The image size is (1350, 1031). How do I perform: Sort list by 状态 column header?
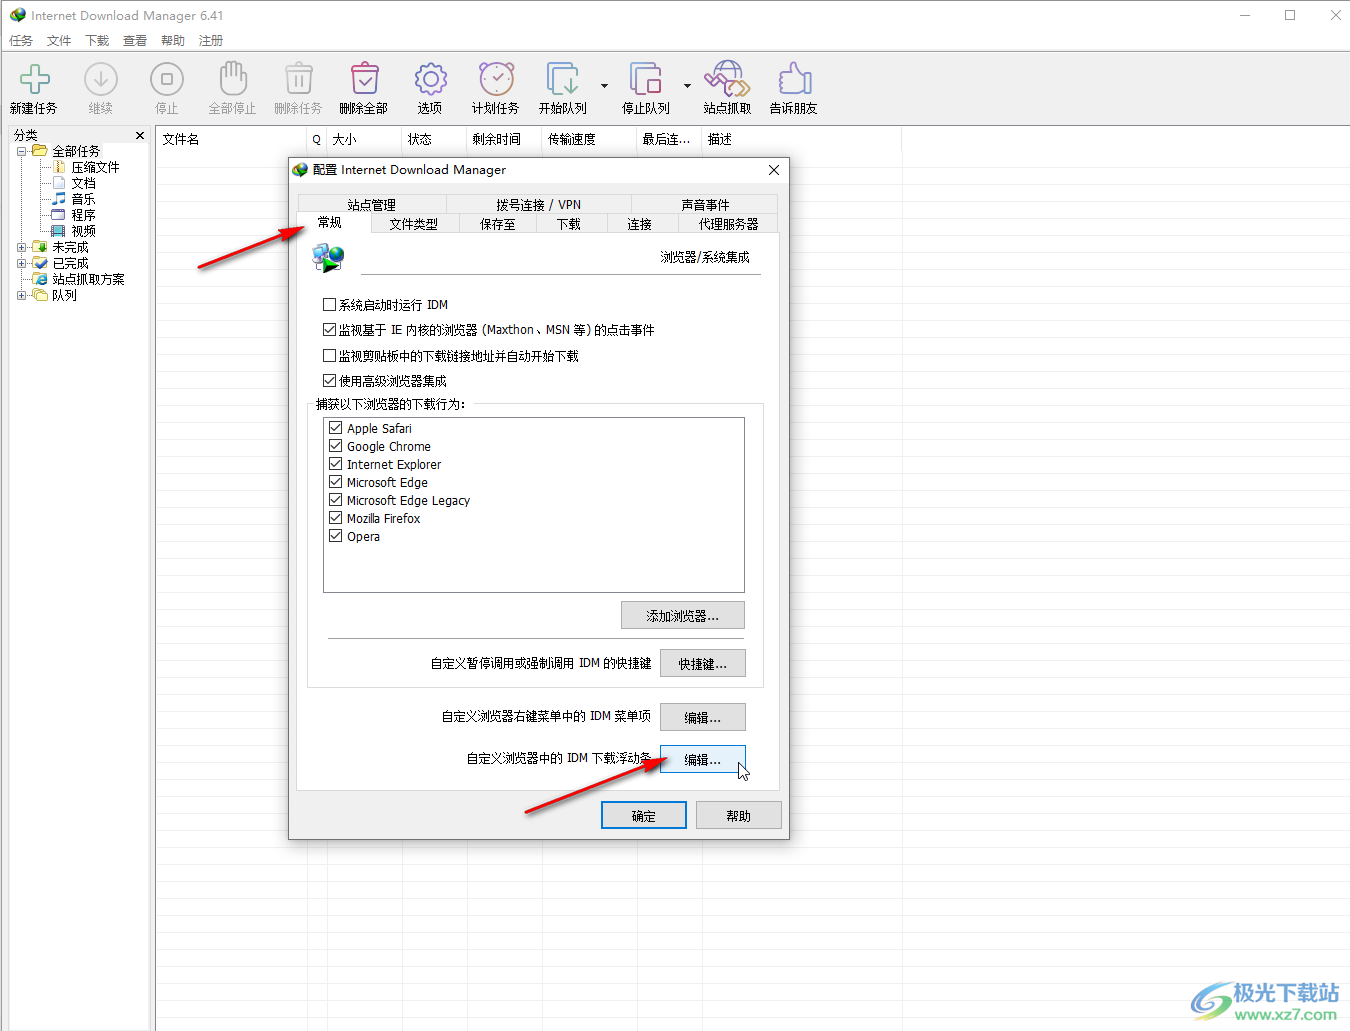(434, 139)
